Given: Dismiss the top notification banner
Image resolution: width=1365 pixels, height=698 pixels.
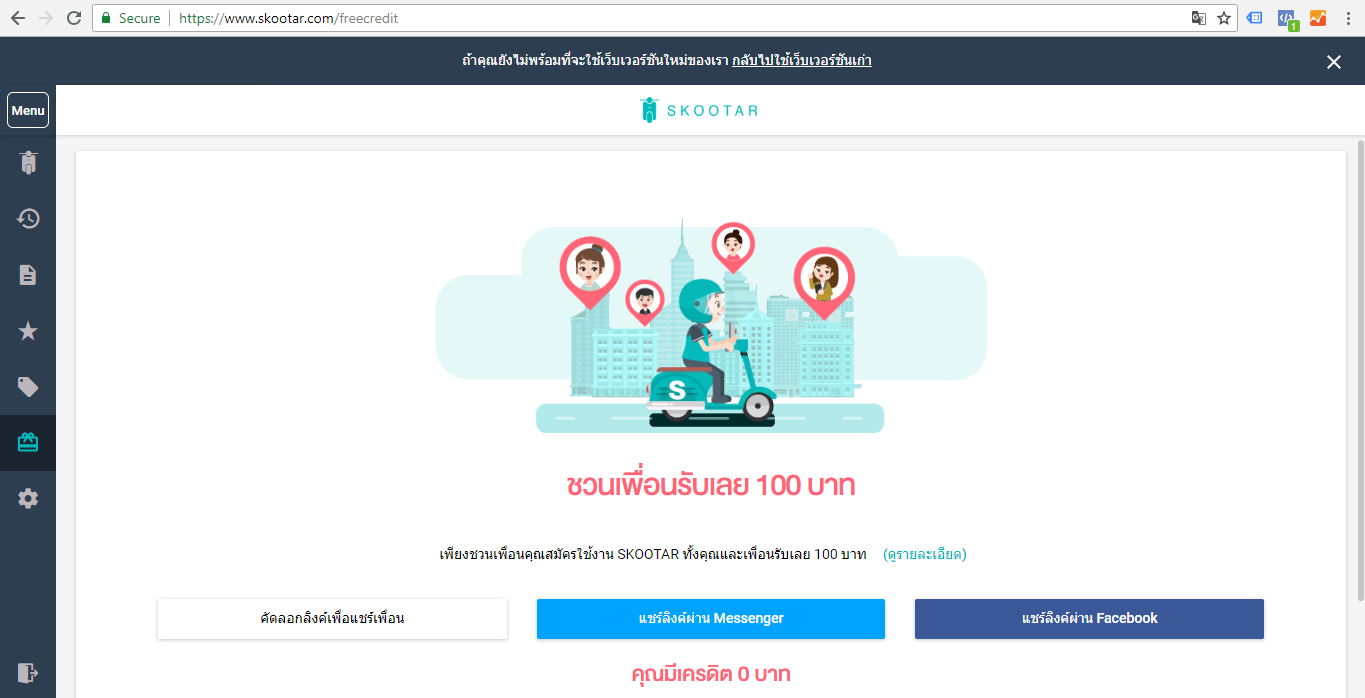Looking at the screenshot, I should 1333,62.
